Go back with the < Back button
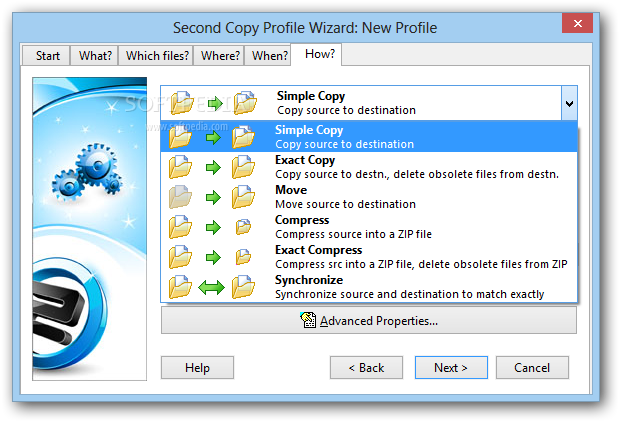This screenshot has width=620, height=422. coord(366,367)
